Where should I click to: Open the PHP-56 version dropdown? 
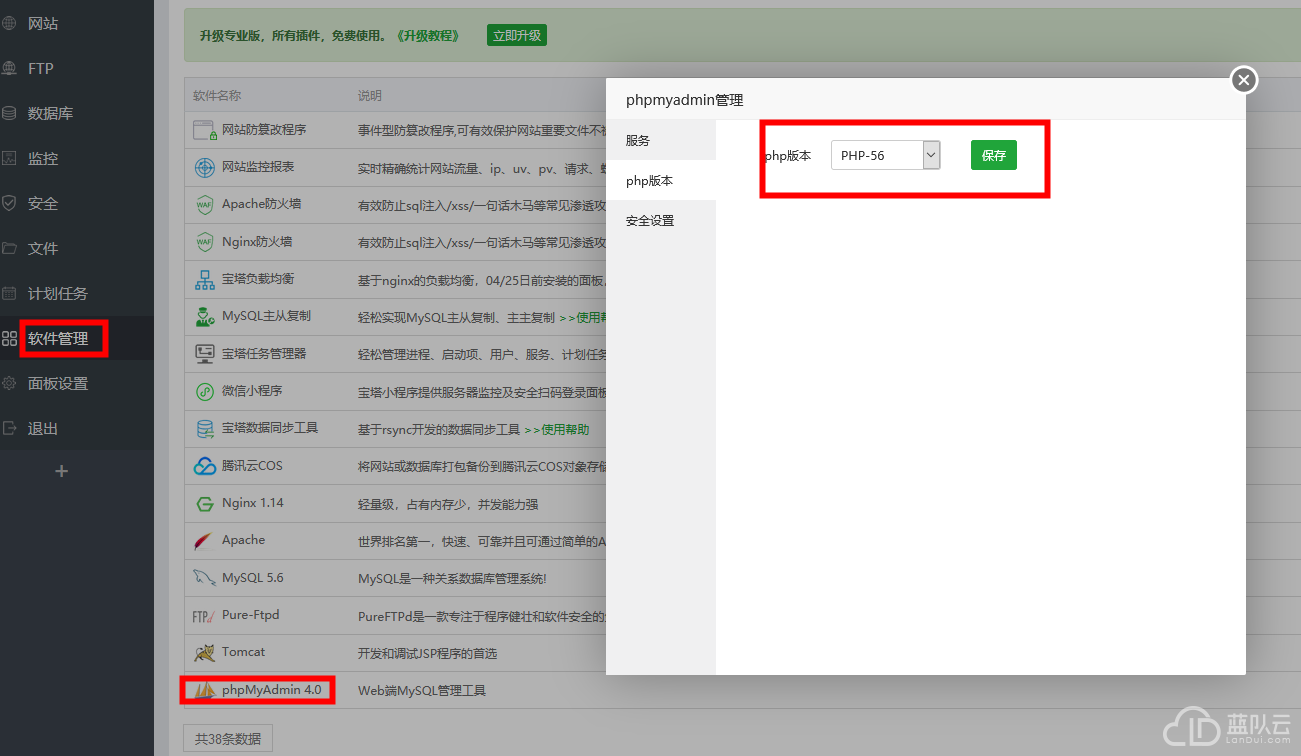[885, 155]
